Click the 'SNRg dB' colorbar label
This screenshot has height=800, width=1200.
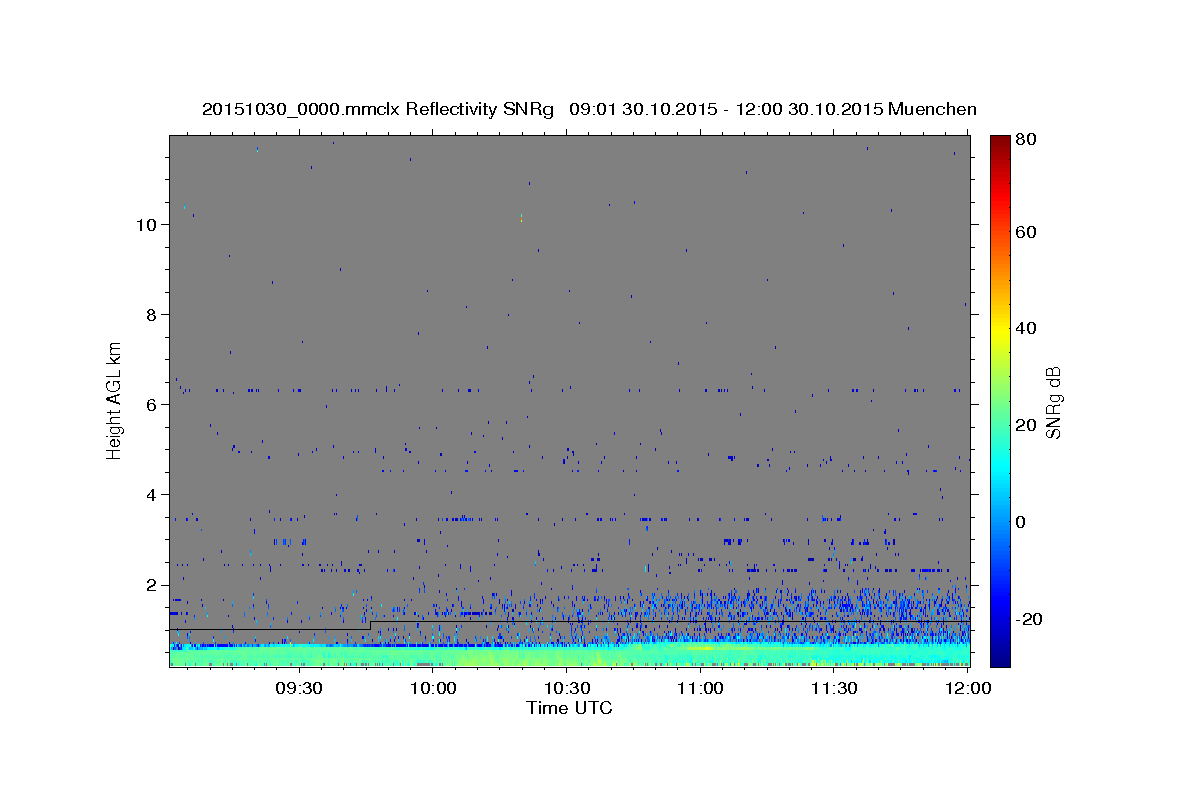pyautogui.click(x=1052, y=402)
